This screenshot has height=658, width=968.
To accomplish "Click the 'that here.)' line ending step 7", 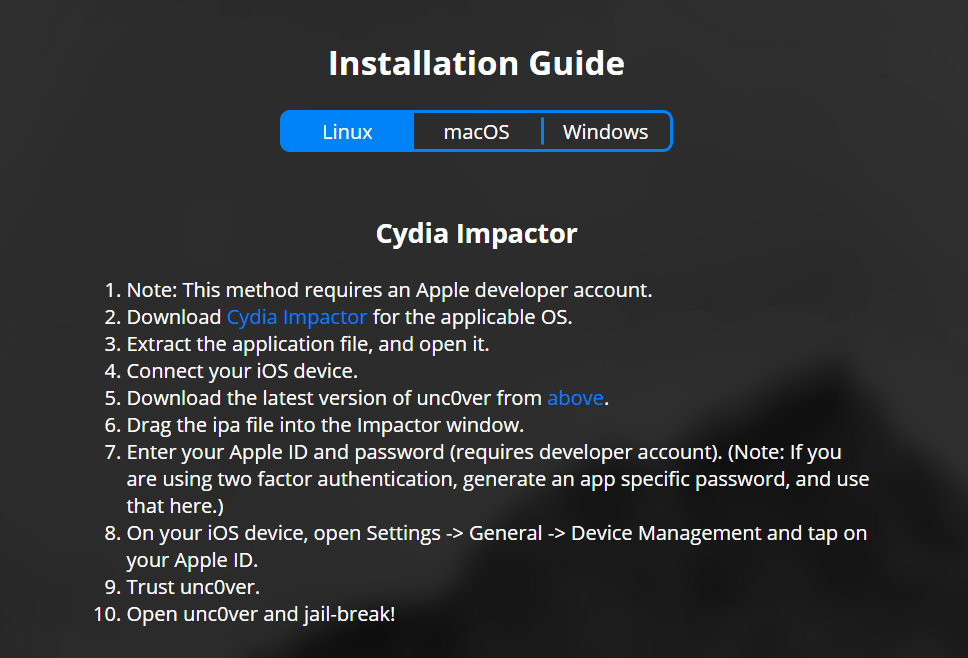I will [175, 506].
